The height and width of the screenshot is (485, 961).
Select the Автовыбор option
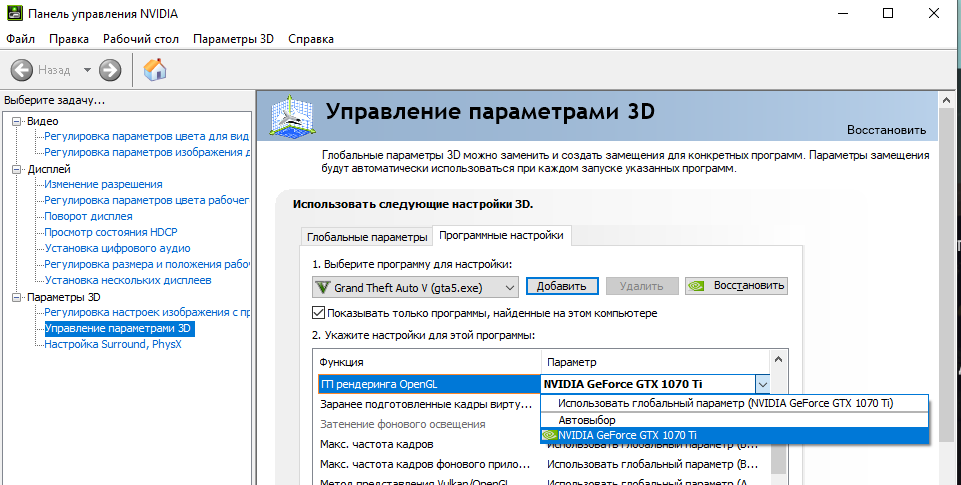[734, 420]
